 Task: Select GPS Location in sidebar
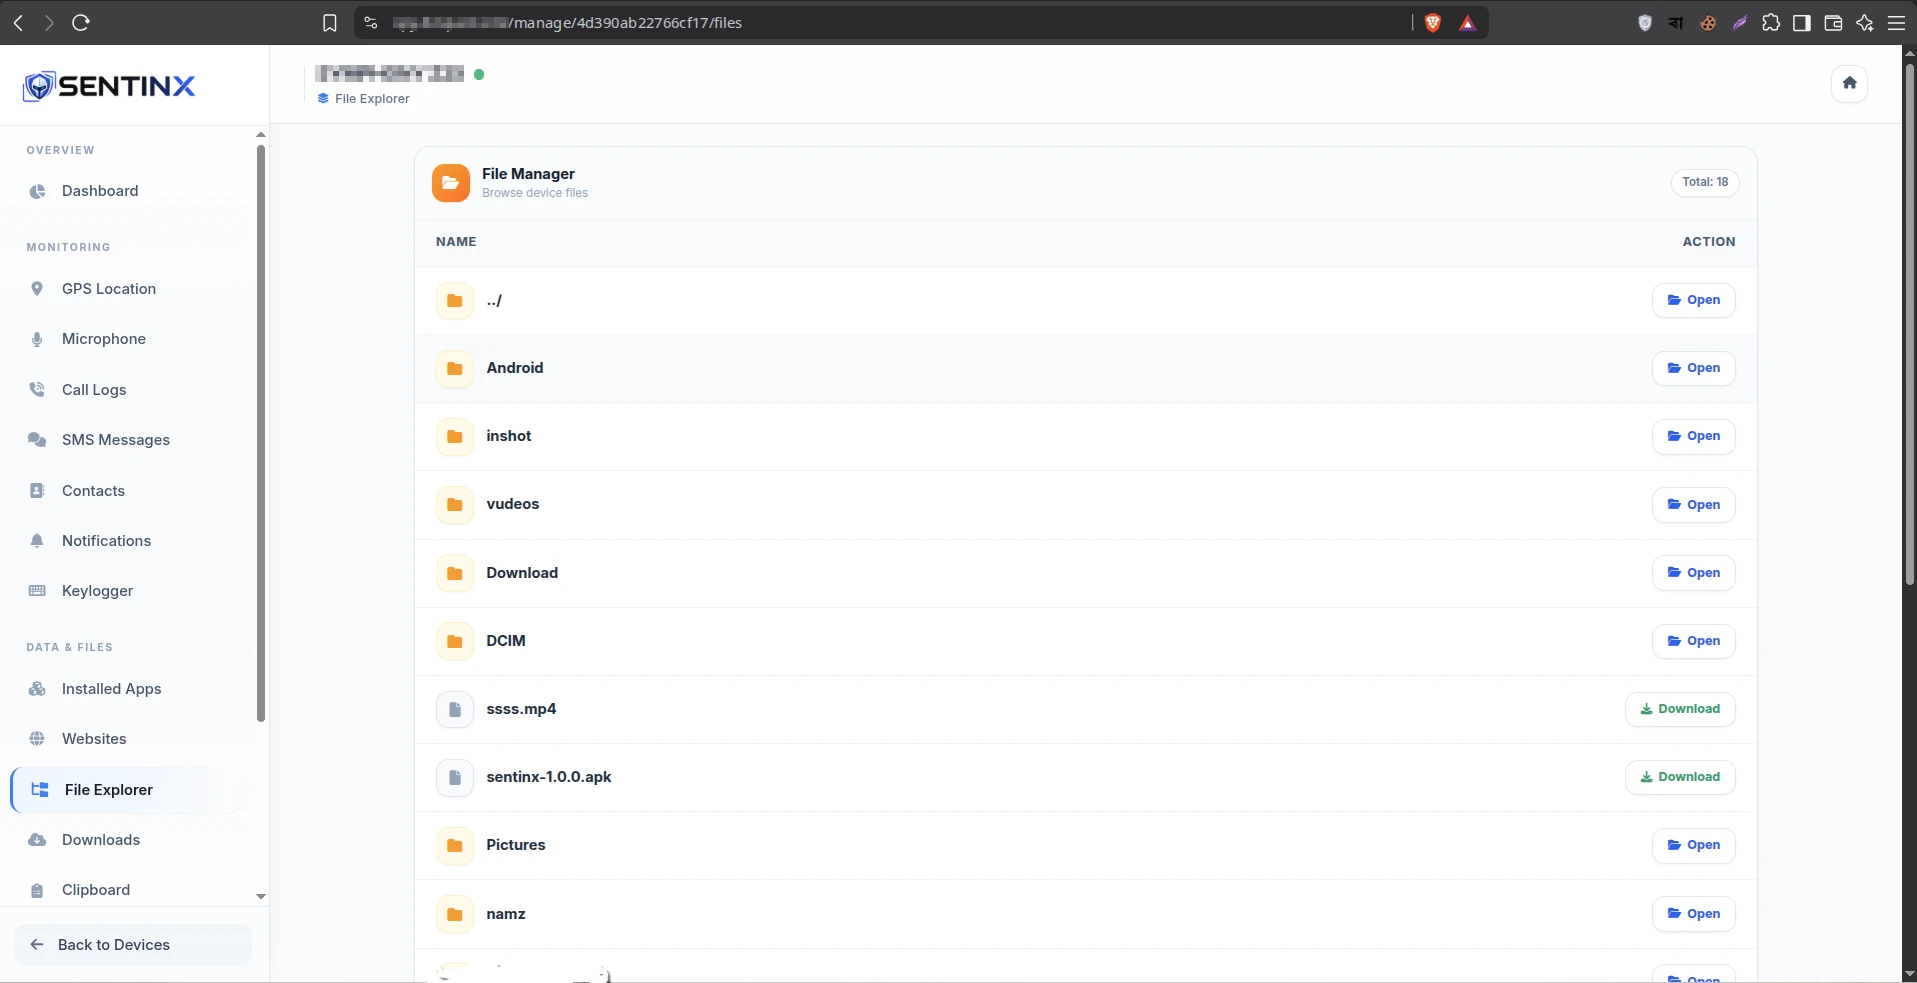point(109,289)
